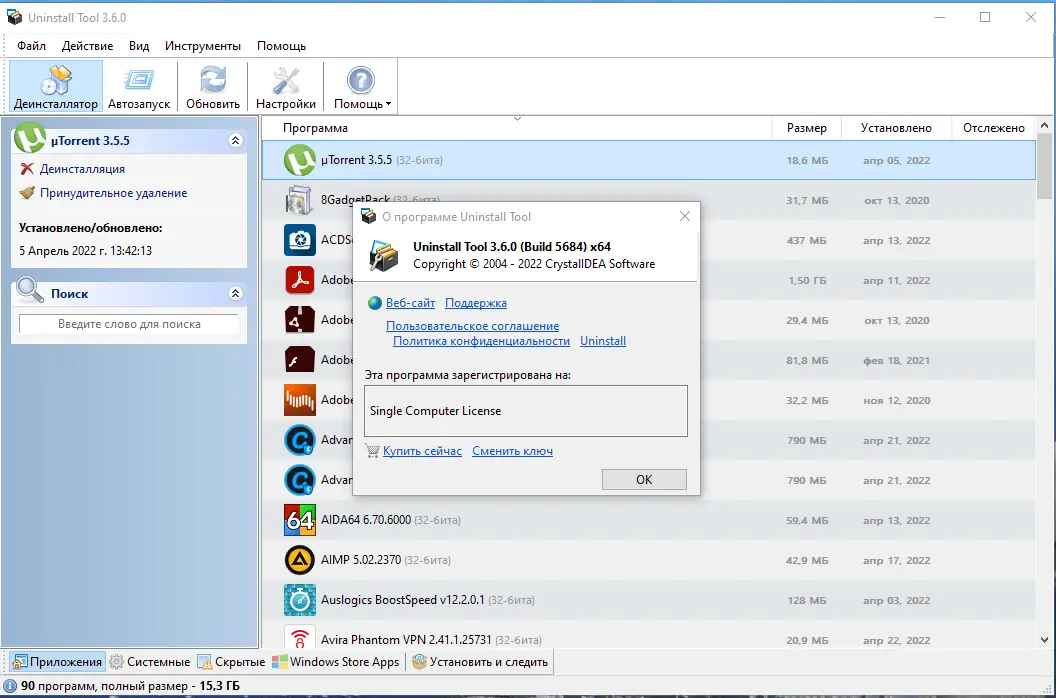This screenshot has height=698, width=1056.
Task: Select the Adobe Acrobat red icon
Action: (x=300, y=280)
